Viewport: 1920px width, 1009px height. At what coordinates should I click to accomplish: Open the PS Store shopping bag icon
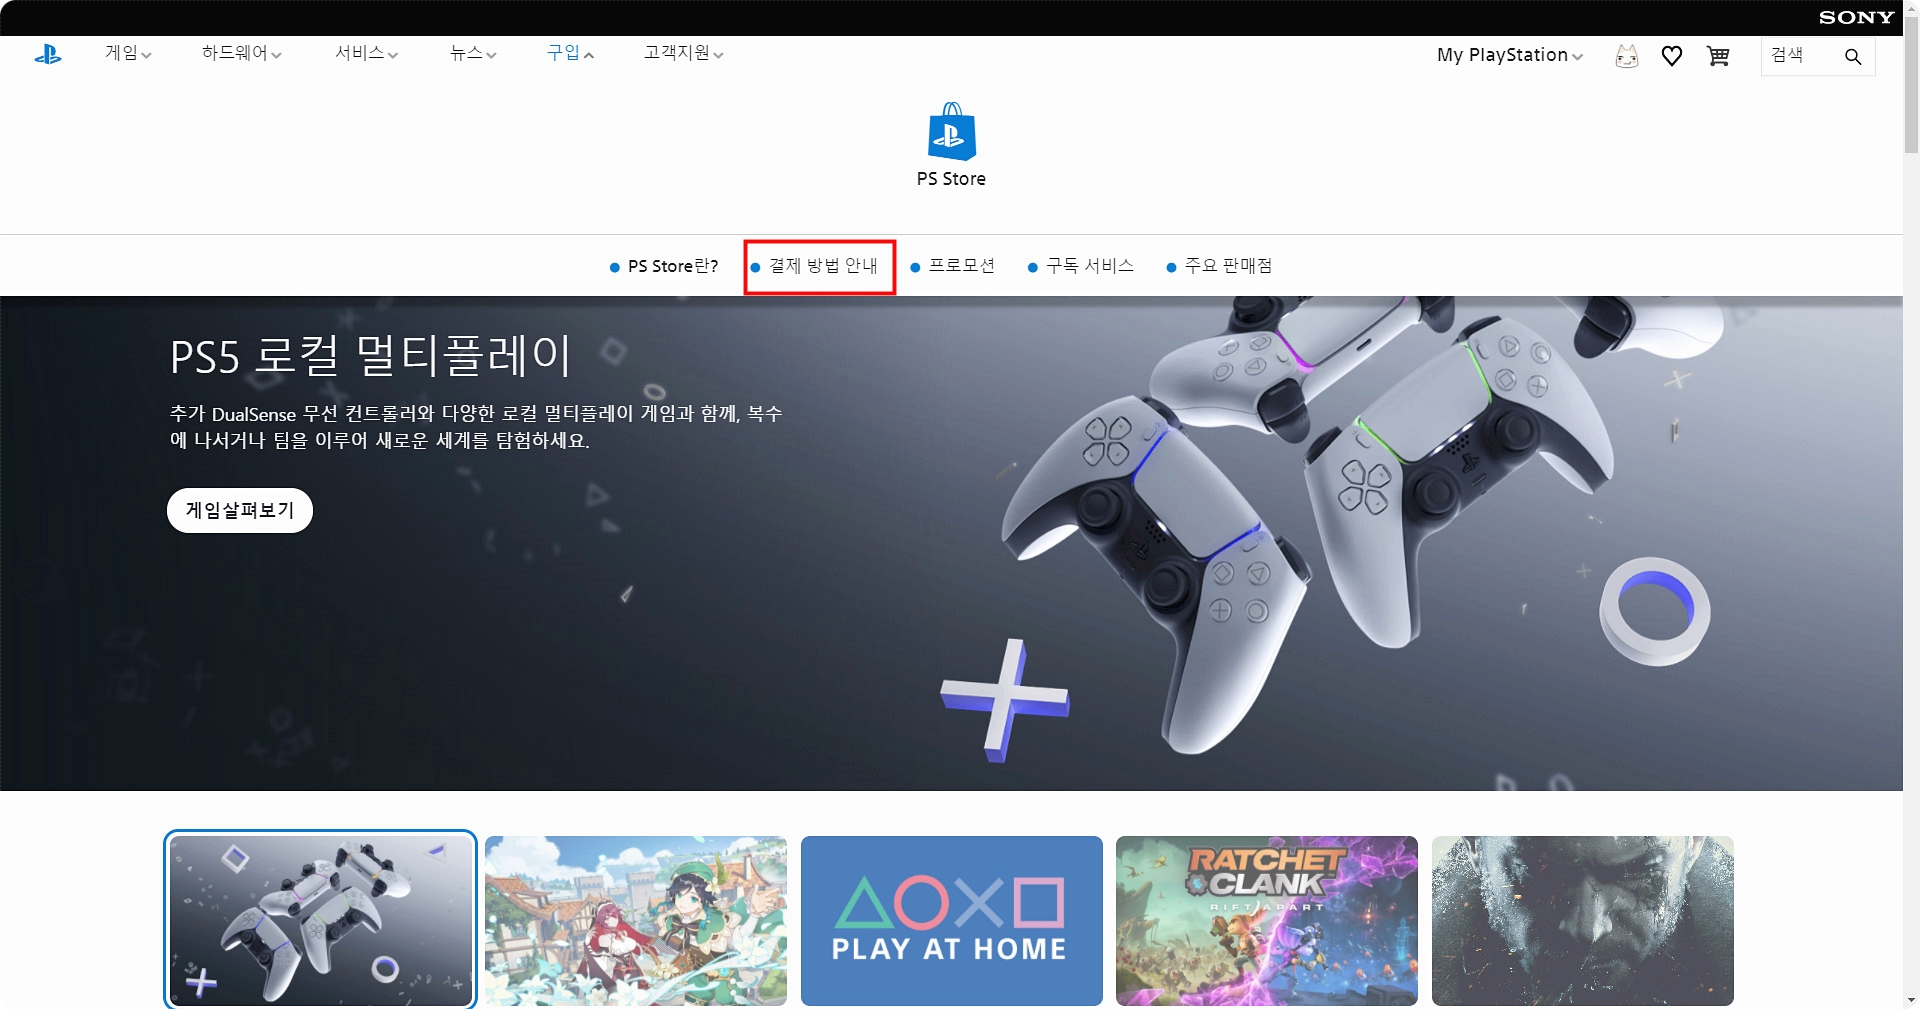coord(951,131)
